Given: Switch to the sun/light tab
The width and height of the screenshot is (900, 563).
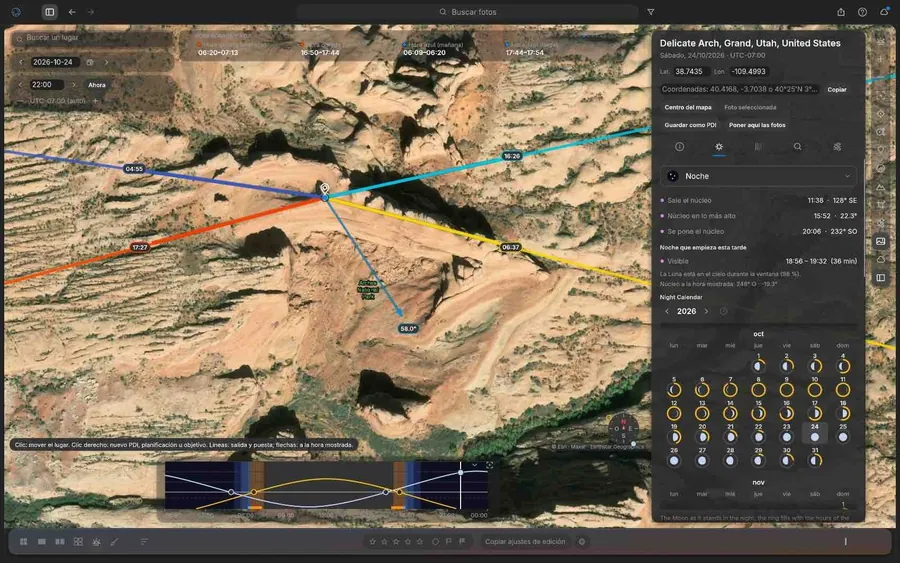Looking at the screenshot, I should pos(719,147).
